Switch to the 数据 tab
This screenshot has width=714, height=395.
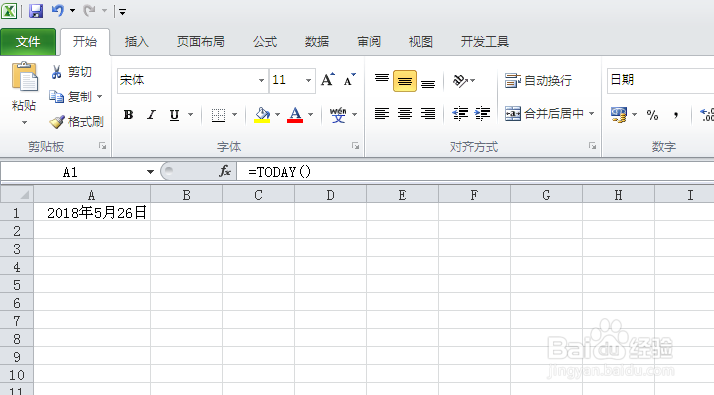pyautogui.click(x=317, y=42)
